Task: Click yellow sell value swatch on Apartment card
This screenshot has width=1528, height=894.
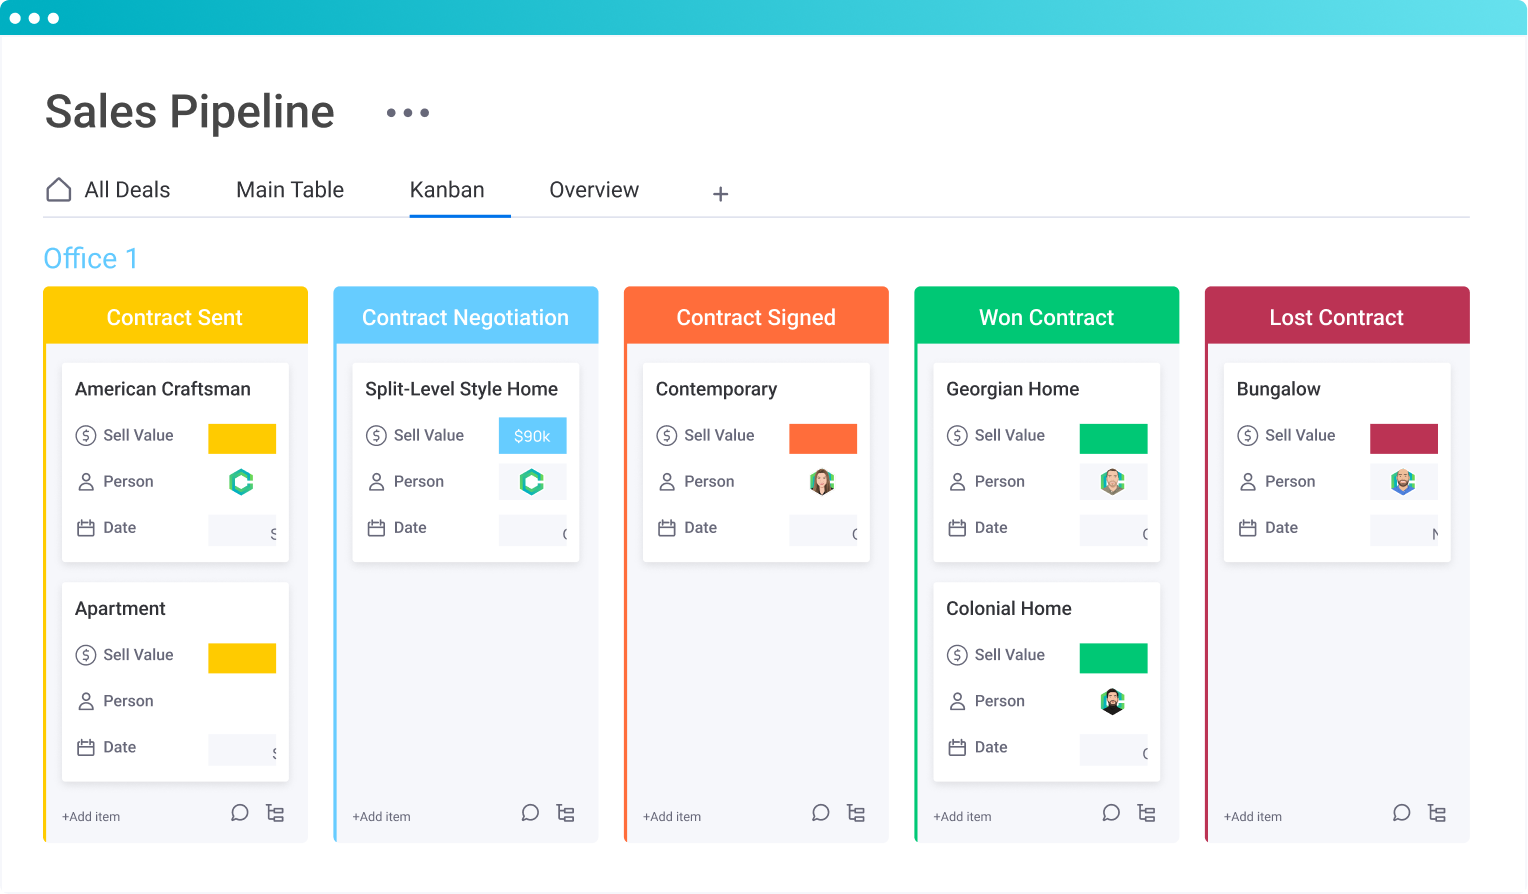Action: (x=242, y=658)
